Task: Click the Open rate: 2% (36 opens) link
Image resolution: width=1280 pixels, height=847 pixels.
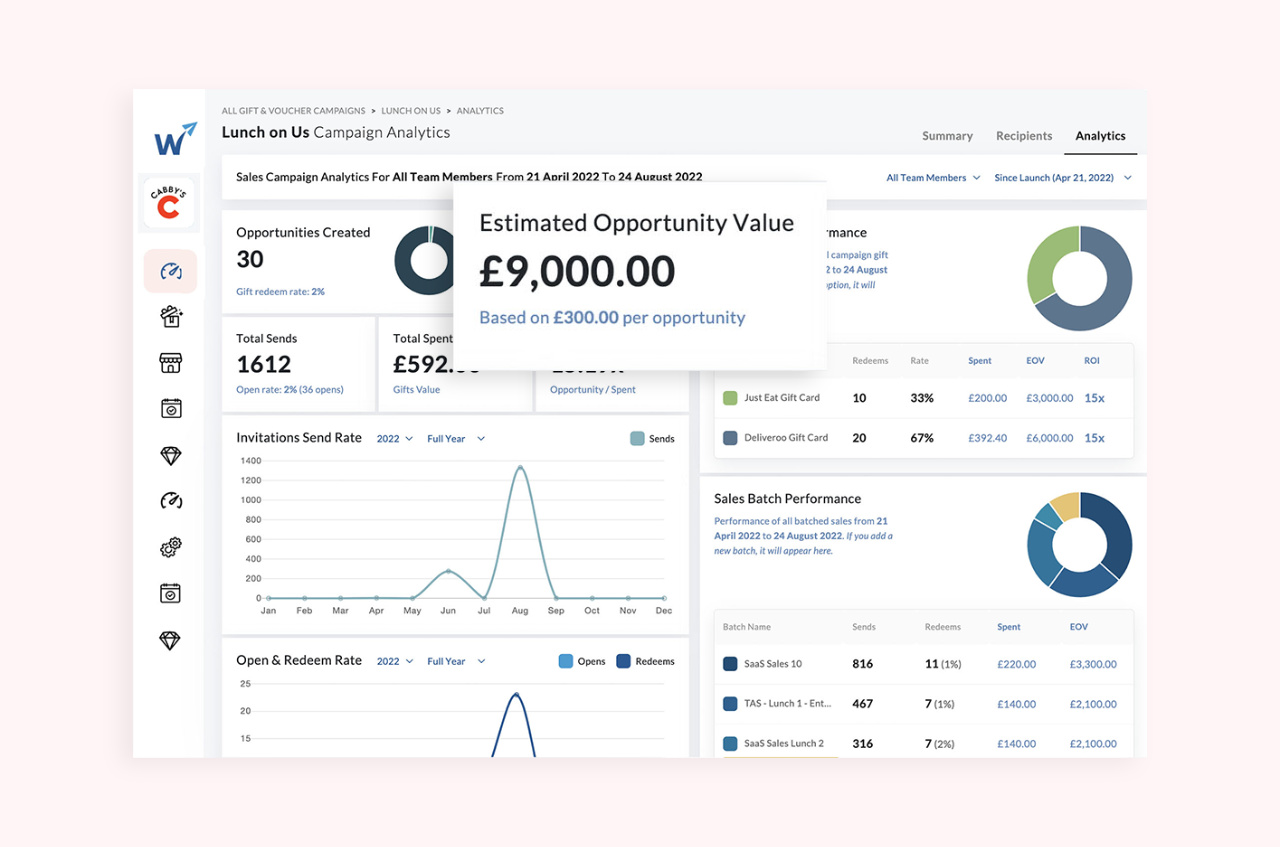Action: [289, 389]
